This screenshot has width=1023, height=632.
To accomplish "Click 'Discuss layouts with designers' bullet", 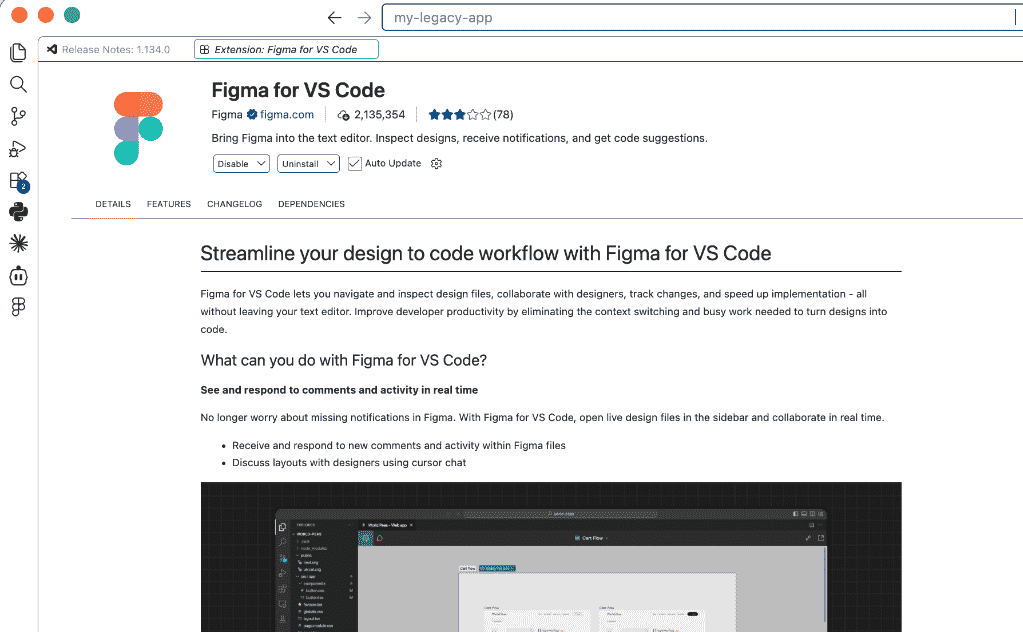I will pos(349,462).
